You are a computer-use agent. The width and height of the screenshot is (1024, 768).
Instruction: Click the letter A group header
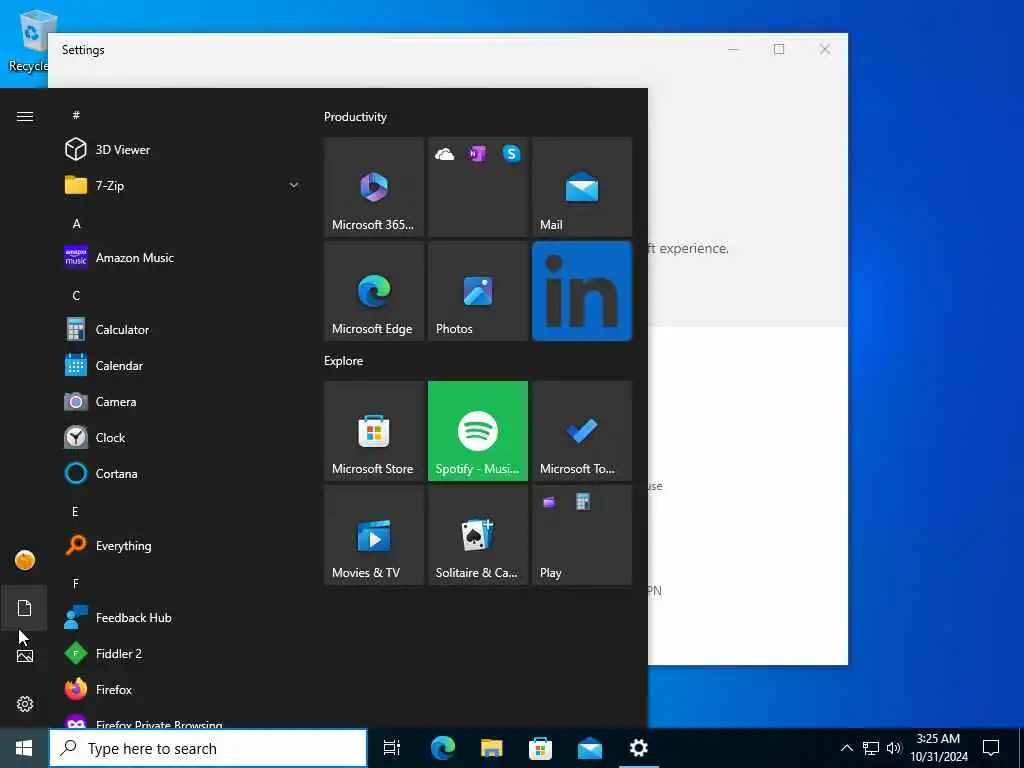pyautogui.click(x=76, y=223)
